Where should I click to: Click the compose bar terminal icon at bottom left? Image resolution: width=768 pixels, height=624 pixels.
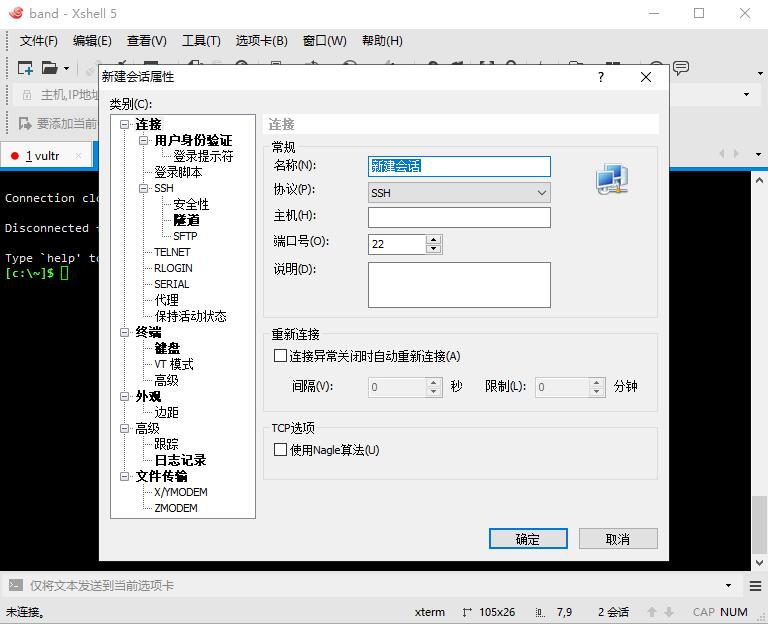tap(16, 585)
